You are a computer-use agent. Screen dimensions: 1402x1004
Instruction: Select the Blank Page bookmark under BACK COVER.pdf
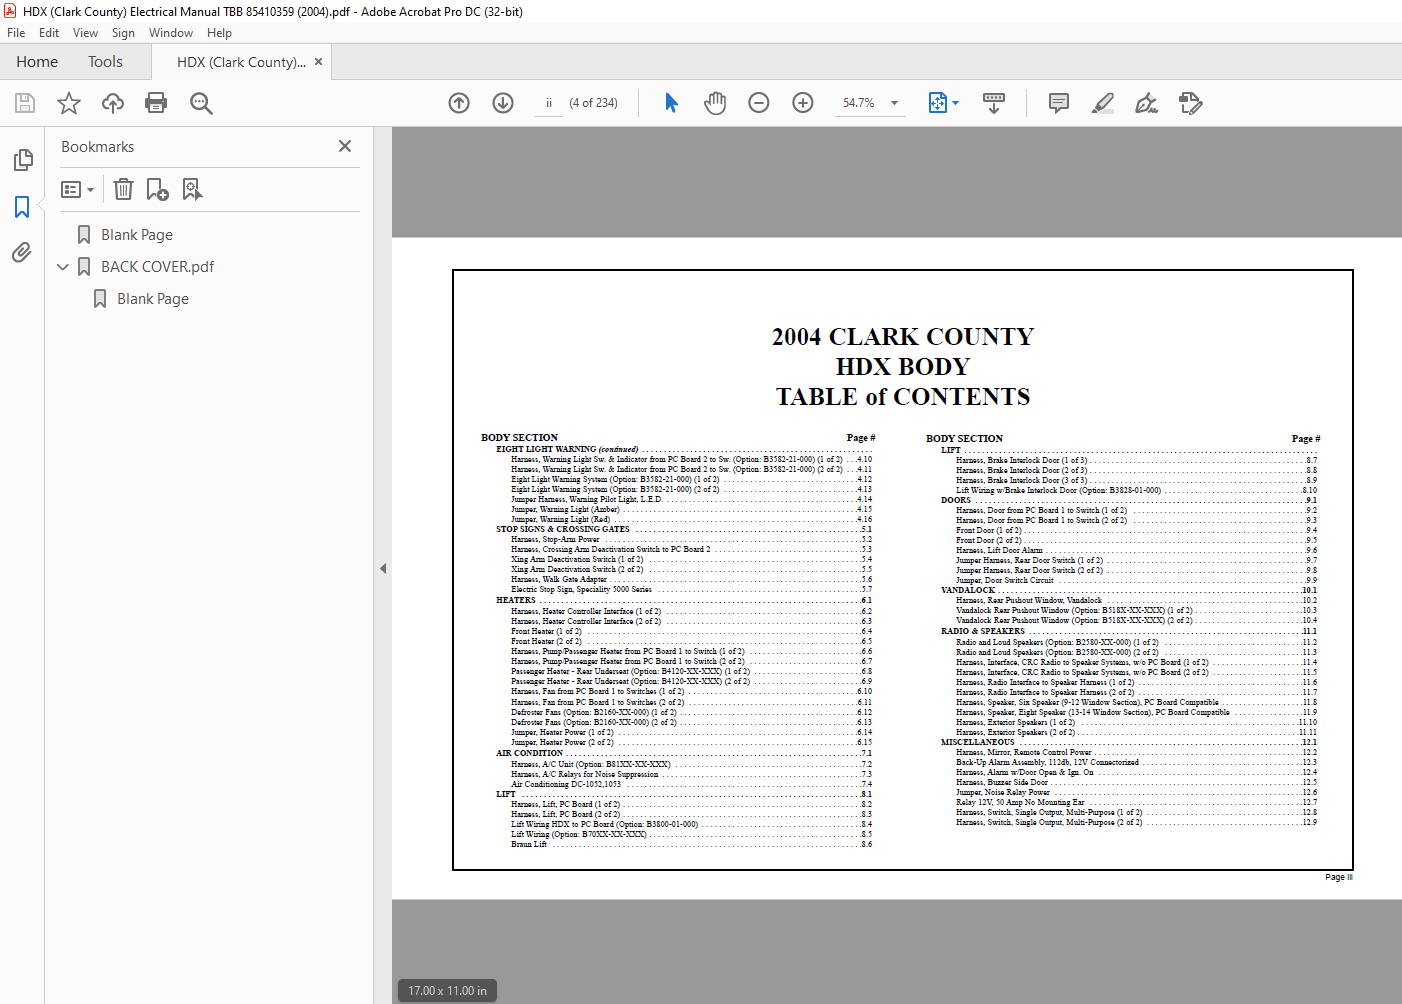pos(153,299)
